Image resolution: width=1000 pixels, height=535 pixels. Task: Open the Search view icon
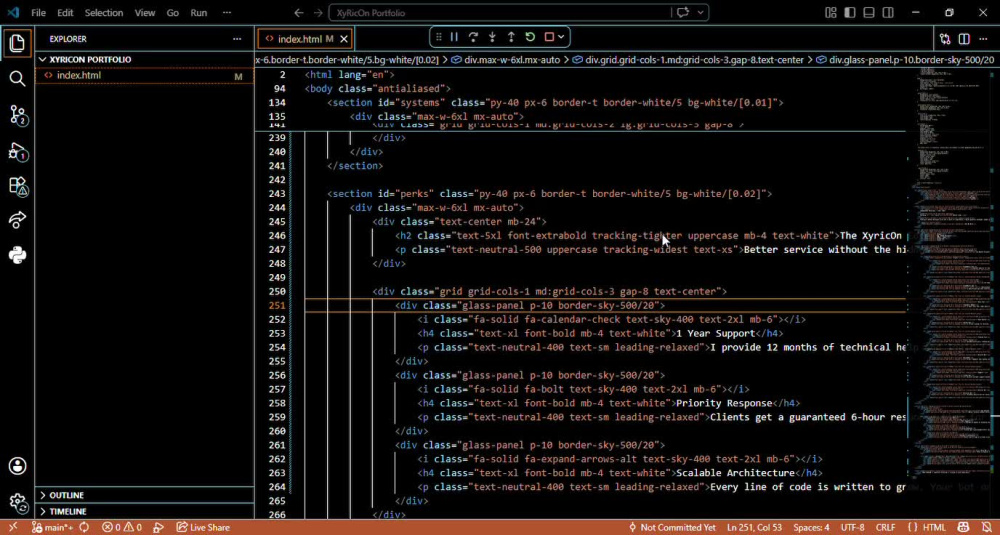[17, 79]
